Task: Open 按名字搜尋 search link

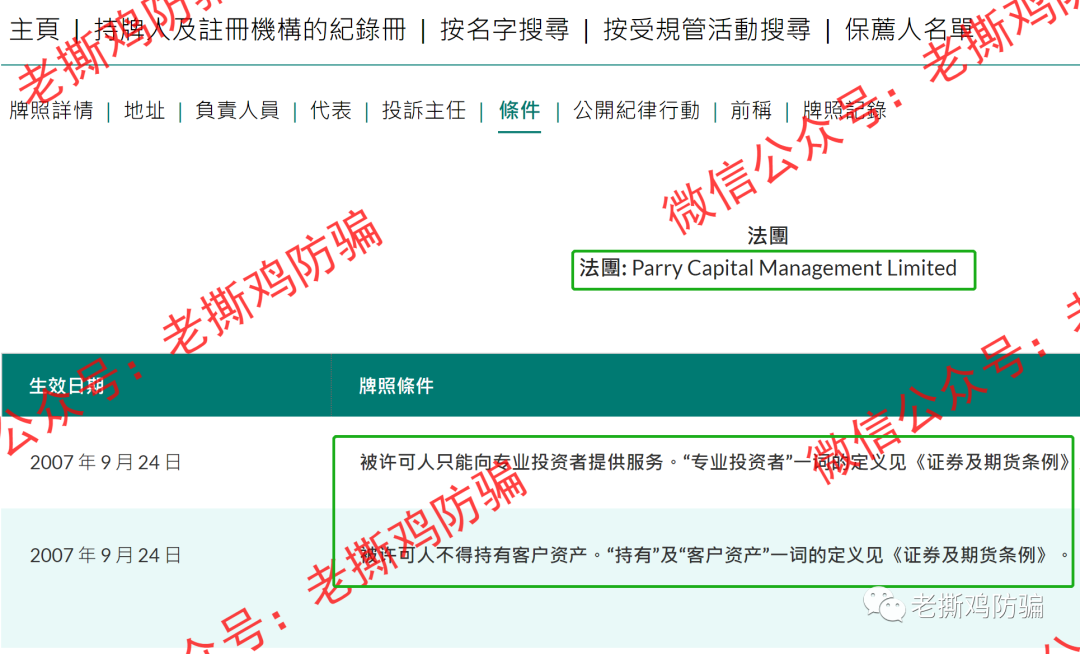Action: pos(505,30)
